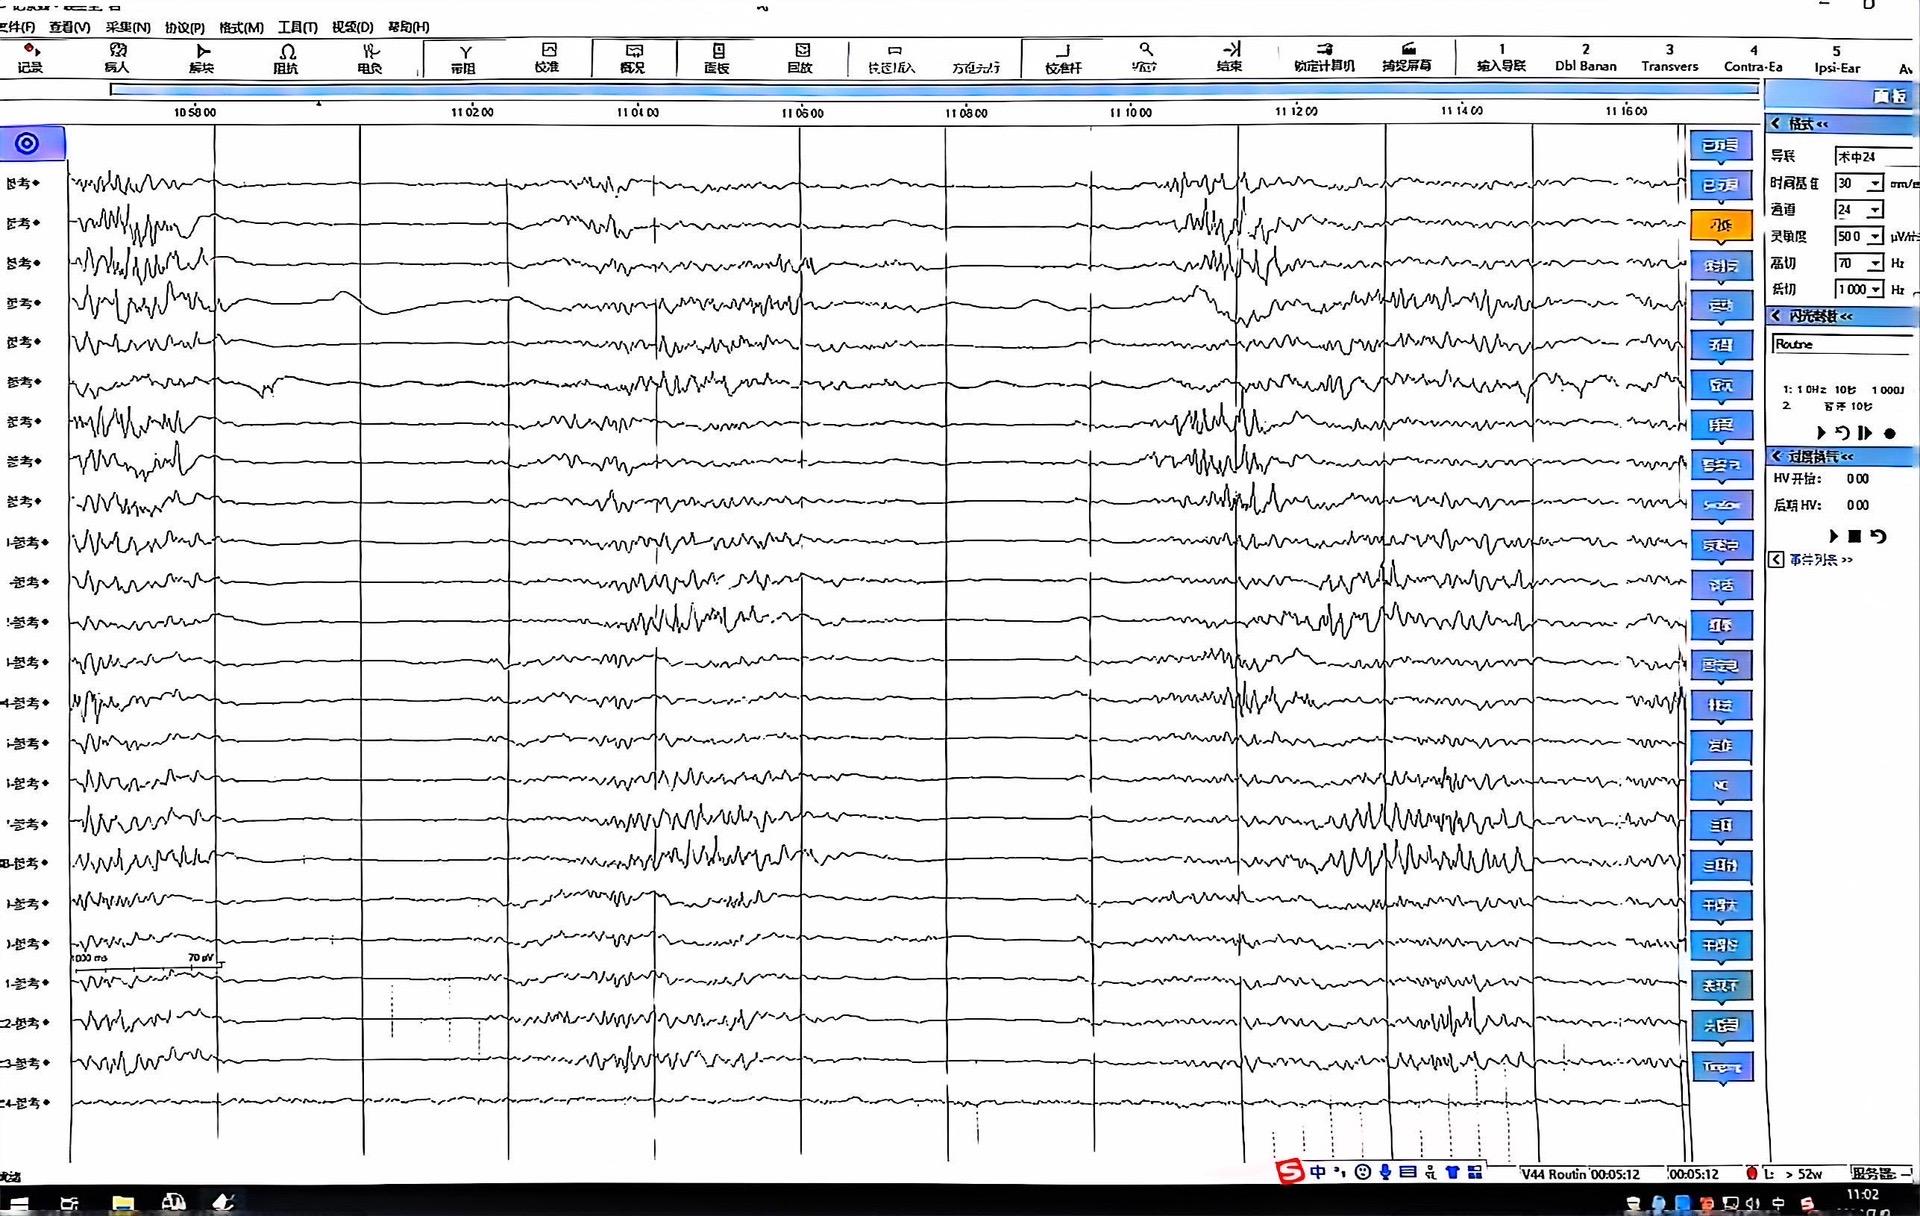Toggle the orange highlighted event marker button
The image size is (1920, 1216).
1721,226
